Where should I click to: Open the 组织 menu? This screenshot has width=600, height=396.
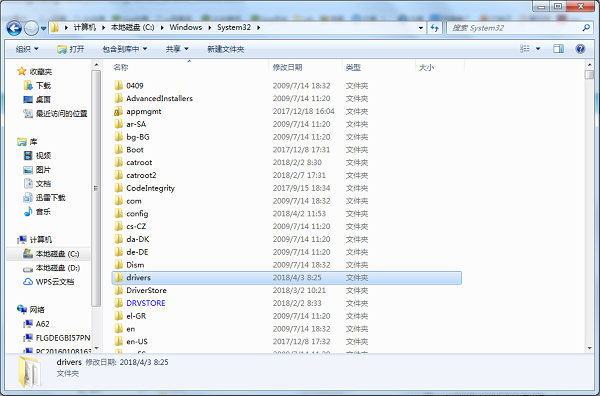point(27,49)
